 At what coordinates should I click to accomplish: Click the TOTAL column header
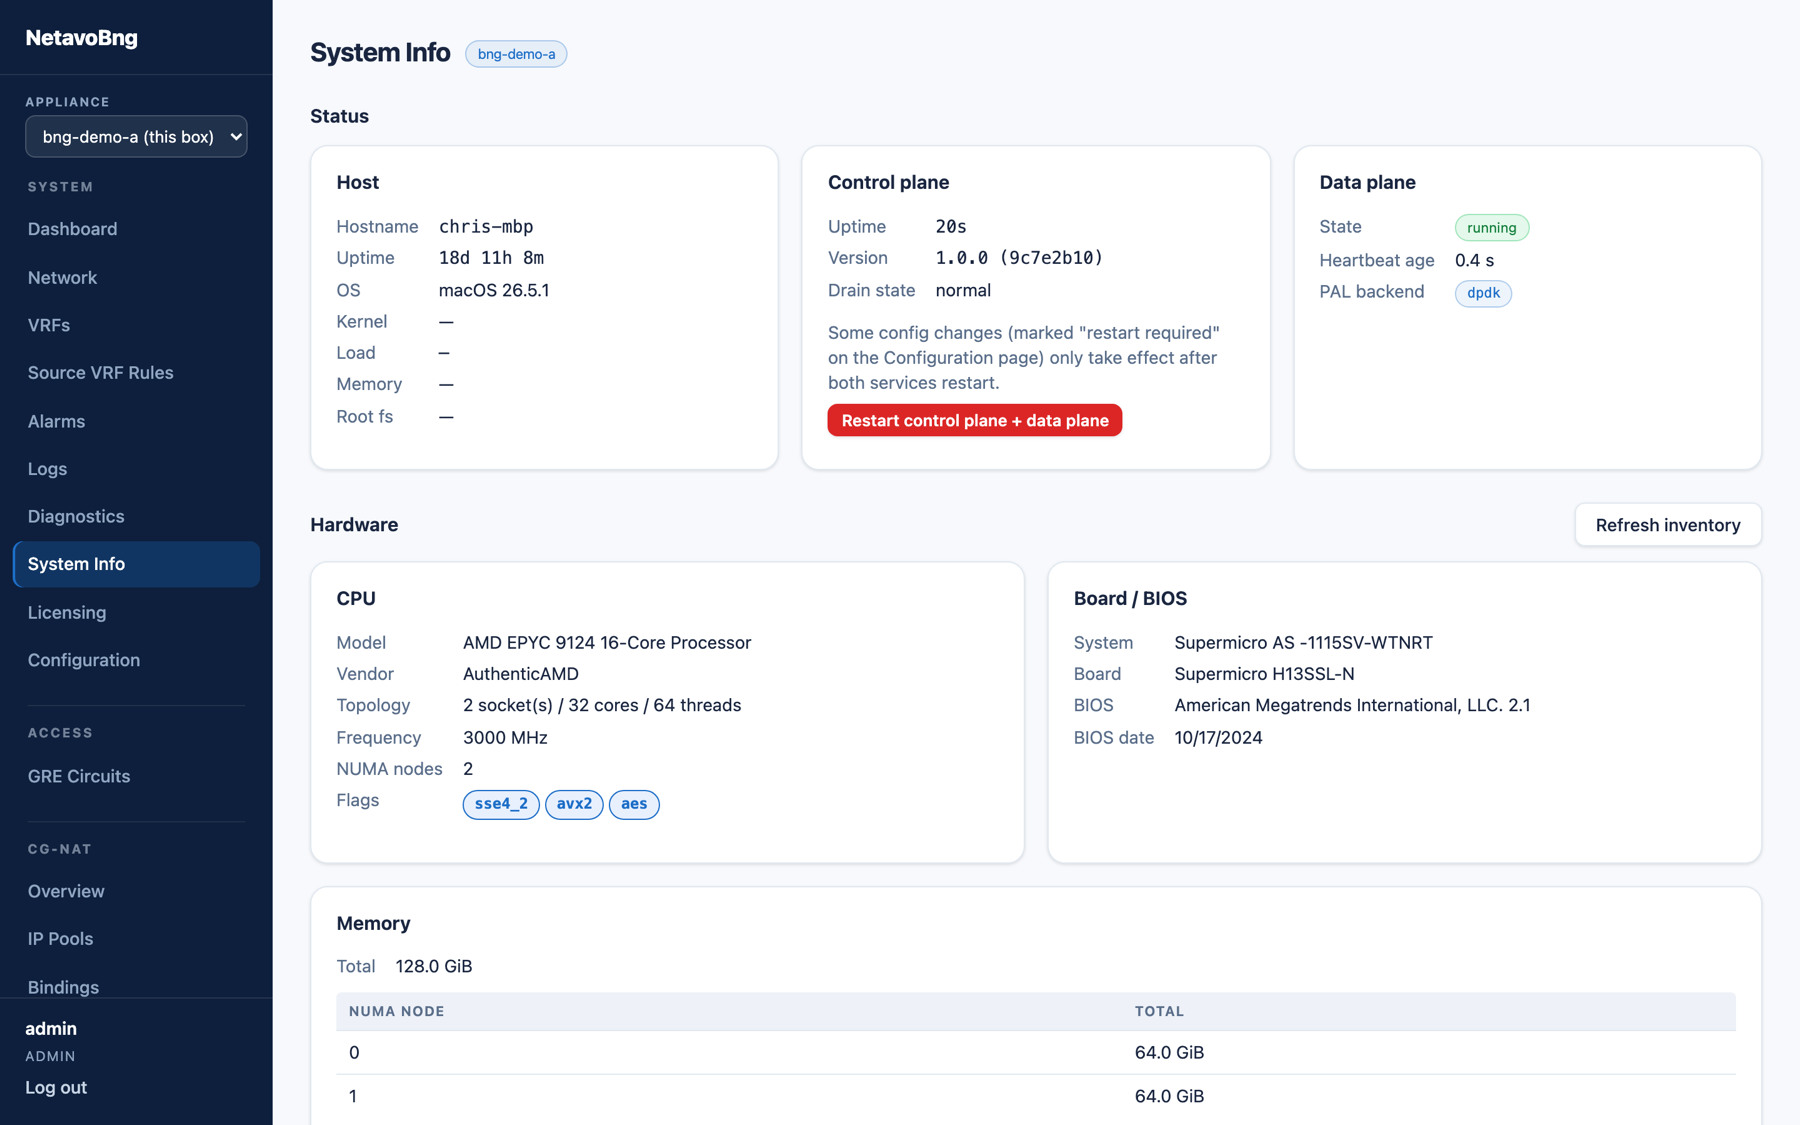(1159, 1011)
